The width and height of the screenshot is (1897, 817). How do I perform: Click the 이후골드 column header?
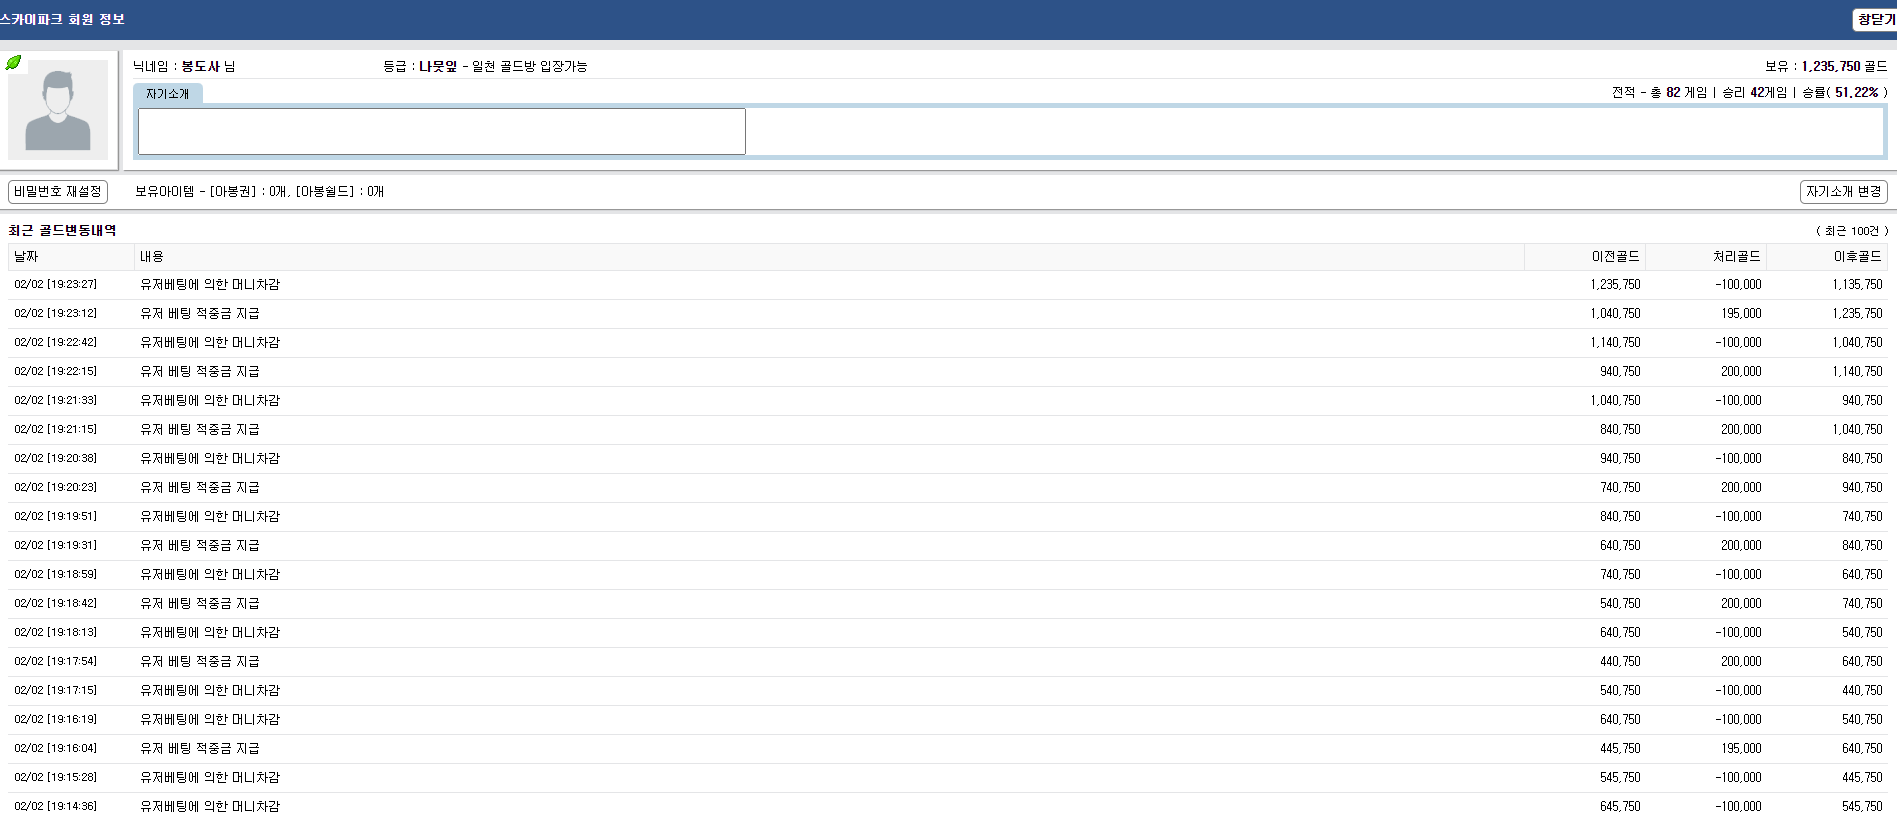[1827, 257]
